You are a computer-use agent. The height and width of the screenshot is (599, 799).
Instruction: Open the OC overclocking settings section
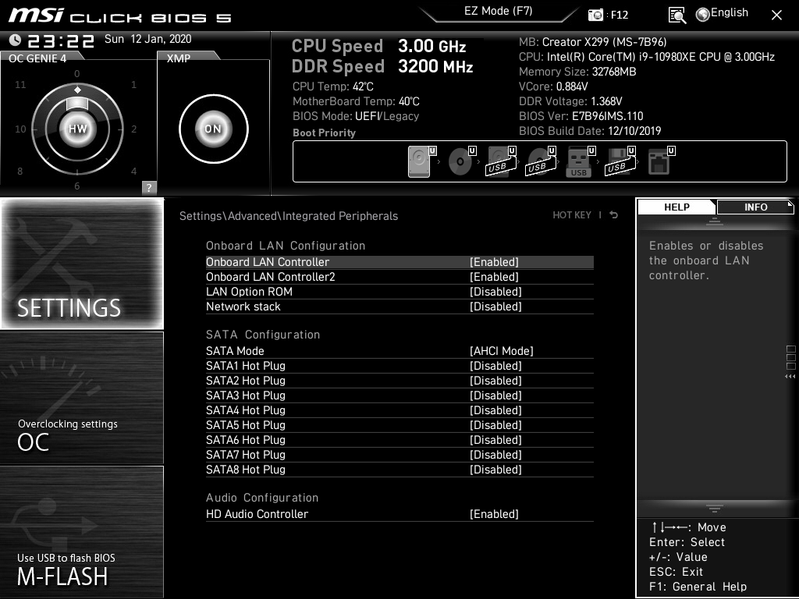82,398
